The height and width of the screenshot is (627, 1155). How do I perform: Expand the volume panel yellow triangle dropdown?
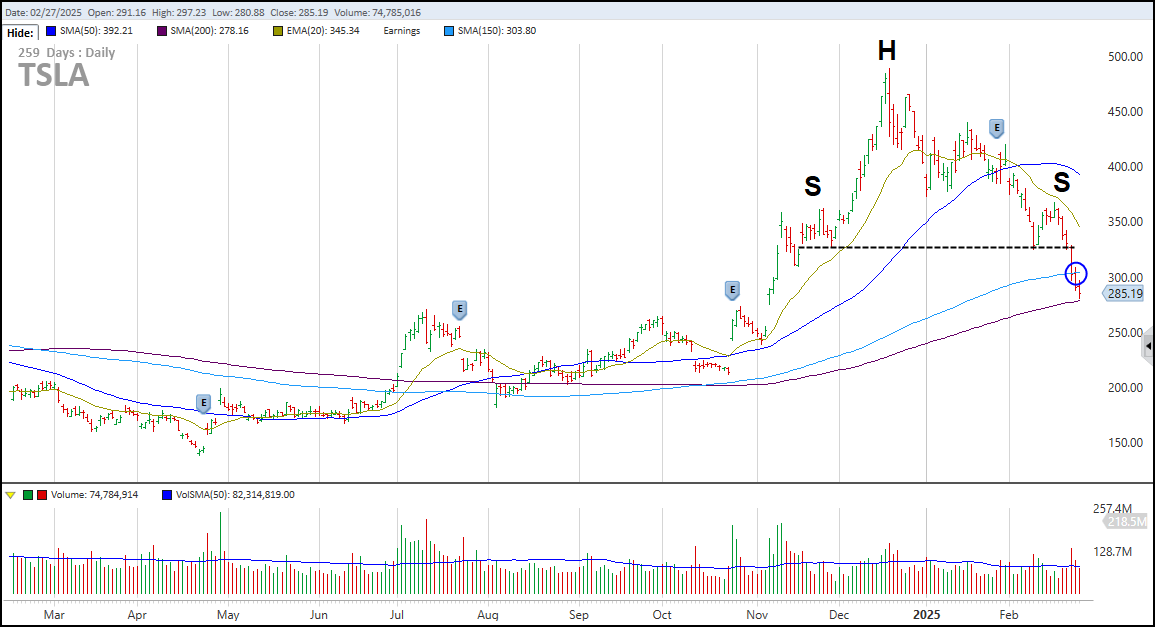tap(10, 495)
